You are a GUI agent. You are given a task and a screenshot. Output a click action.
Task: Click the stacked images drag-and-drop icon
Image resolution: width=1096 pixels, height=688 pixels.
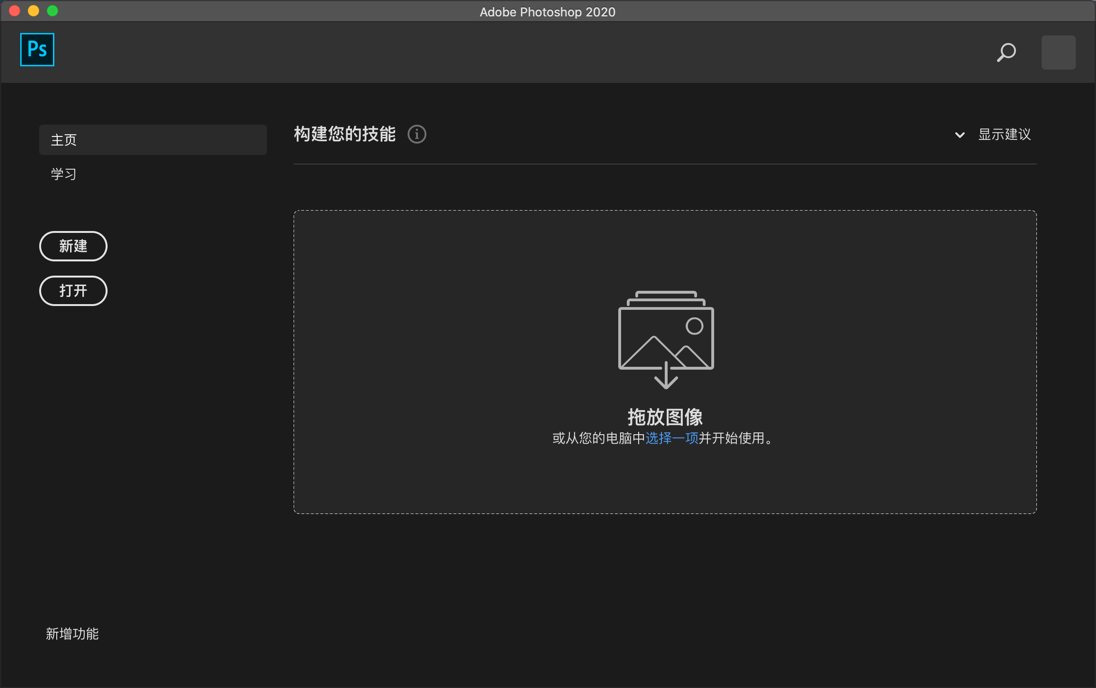[666, 339]
